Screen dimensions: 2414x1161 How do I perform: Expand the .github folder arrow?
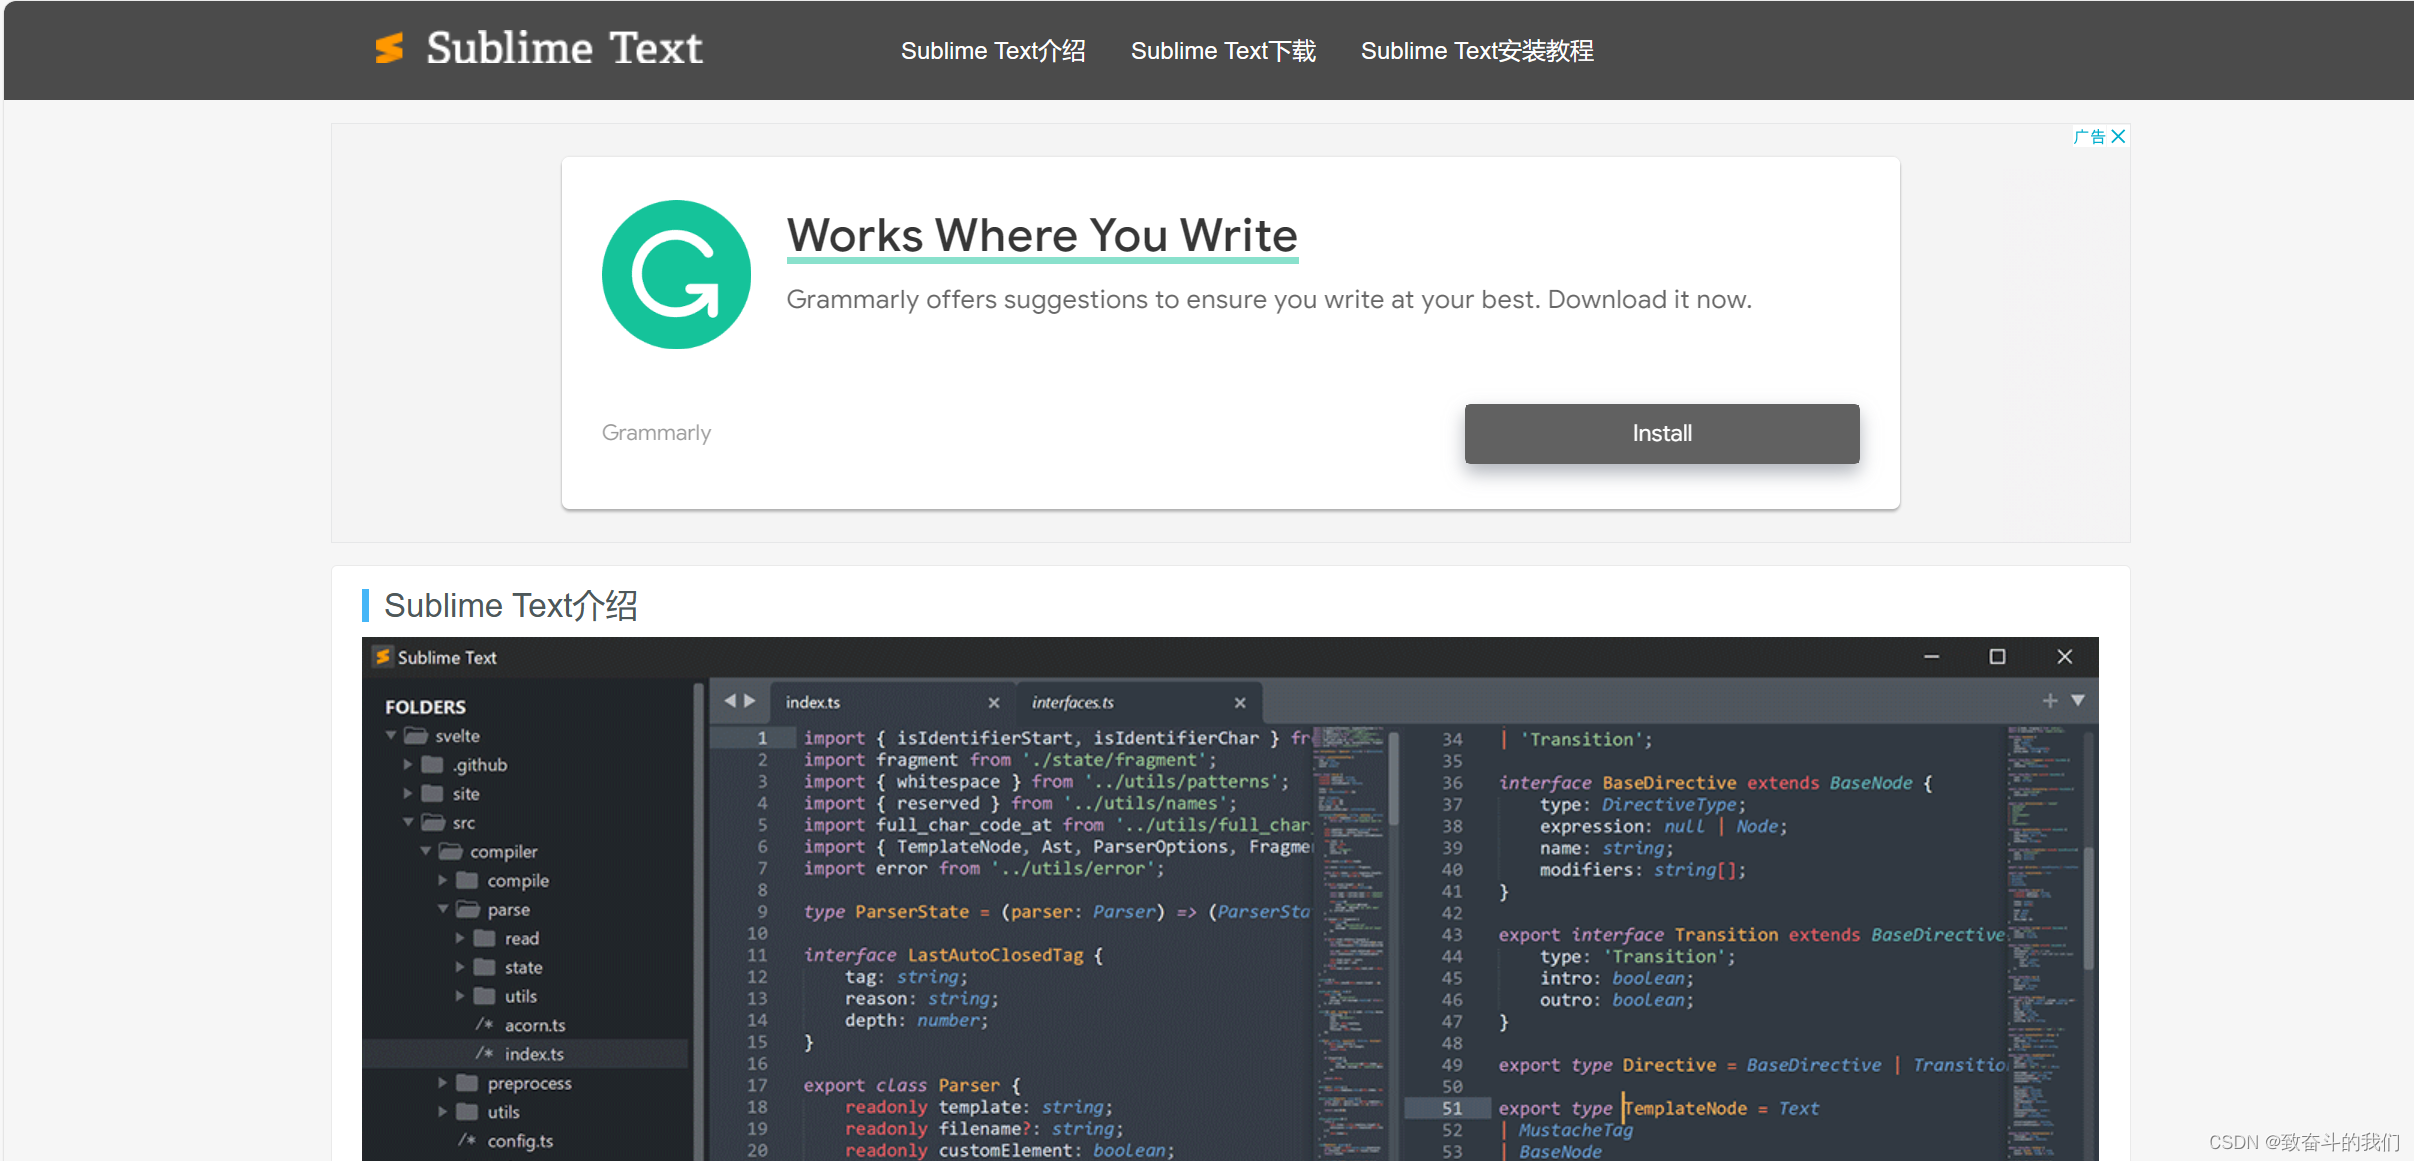[x=407, y=764]
